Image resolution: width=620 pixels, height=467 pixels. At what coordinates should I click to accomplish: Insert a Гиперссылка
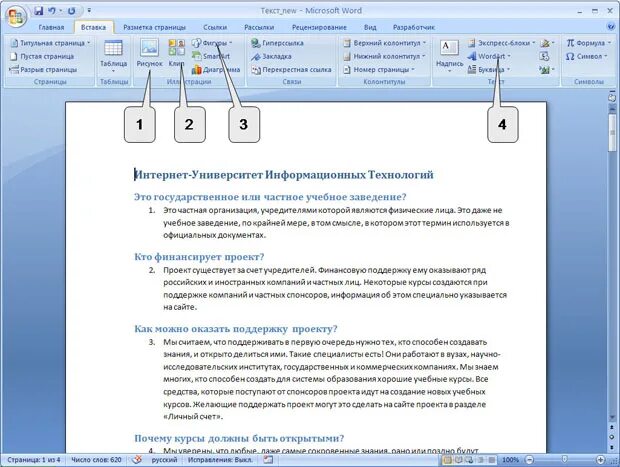coord(278,43)
